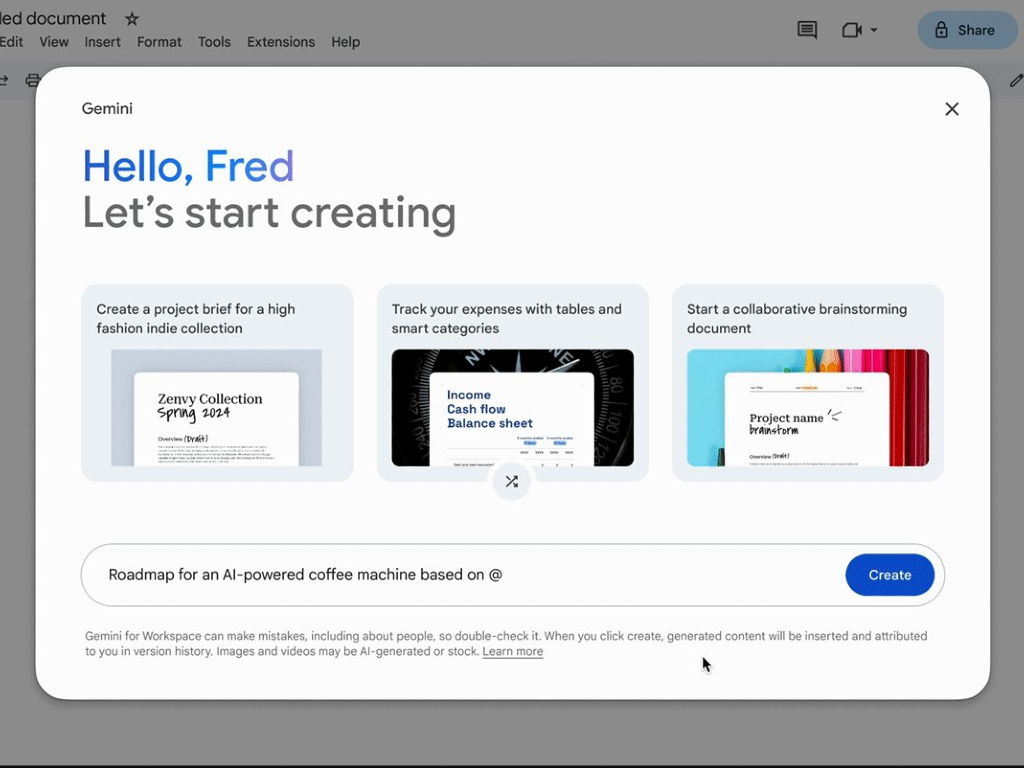Open the Help menu
This screenshot has height=768, width=1024.
click(x=345, y=42)
